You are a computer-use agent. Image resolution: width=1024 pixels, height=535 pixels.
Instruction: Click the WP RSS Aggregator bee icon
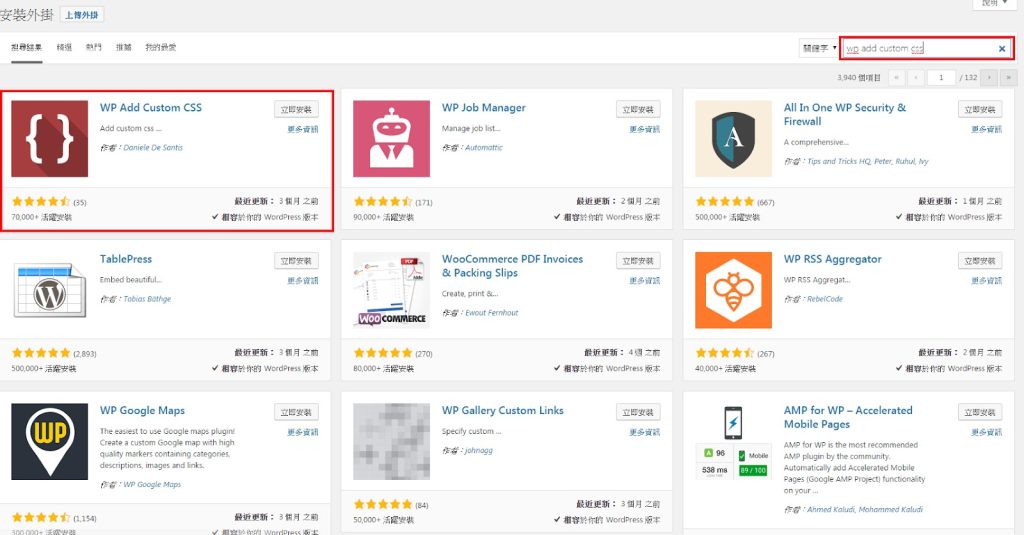[x=733, y=290]
